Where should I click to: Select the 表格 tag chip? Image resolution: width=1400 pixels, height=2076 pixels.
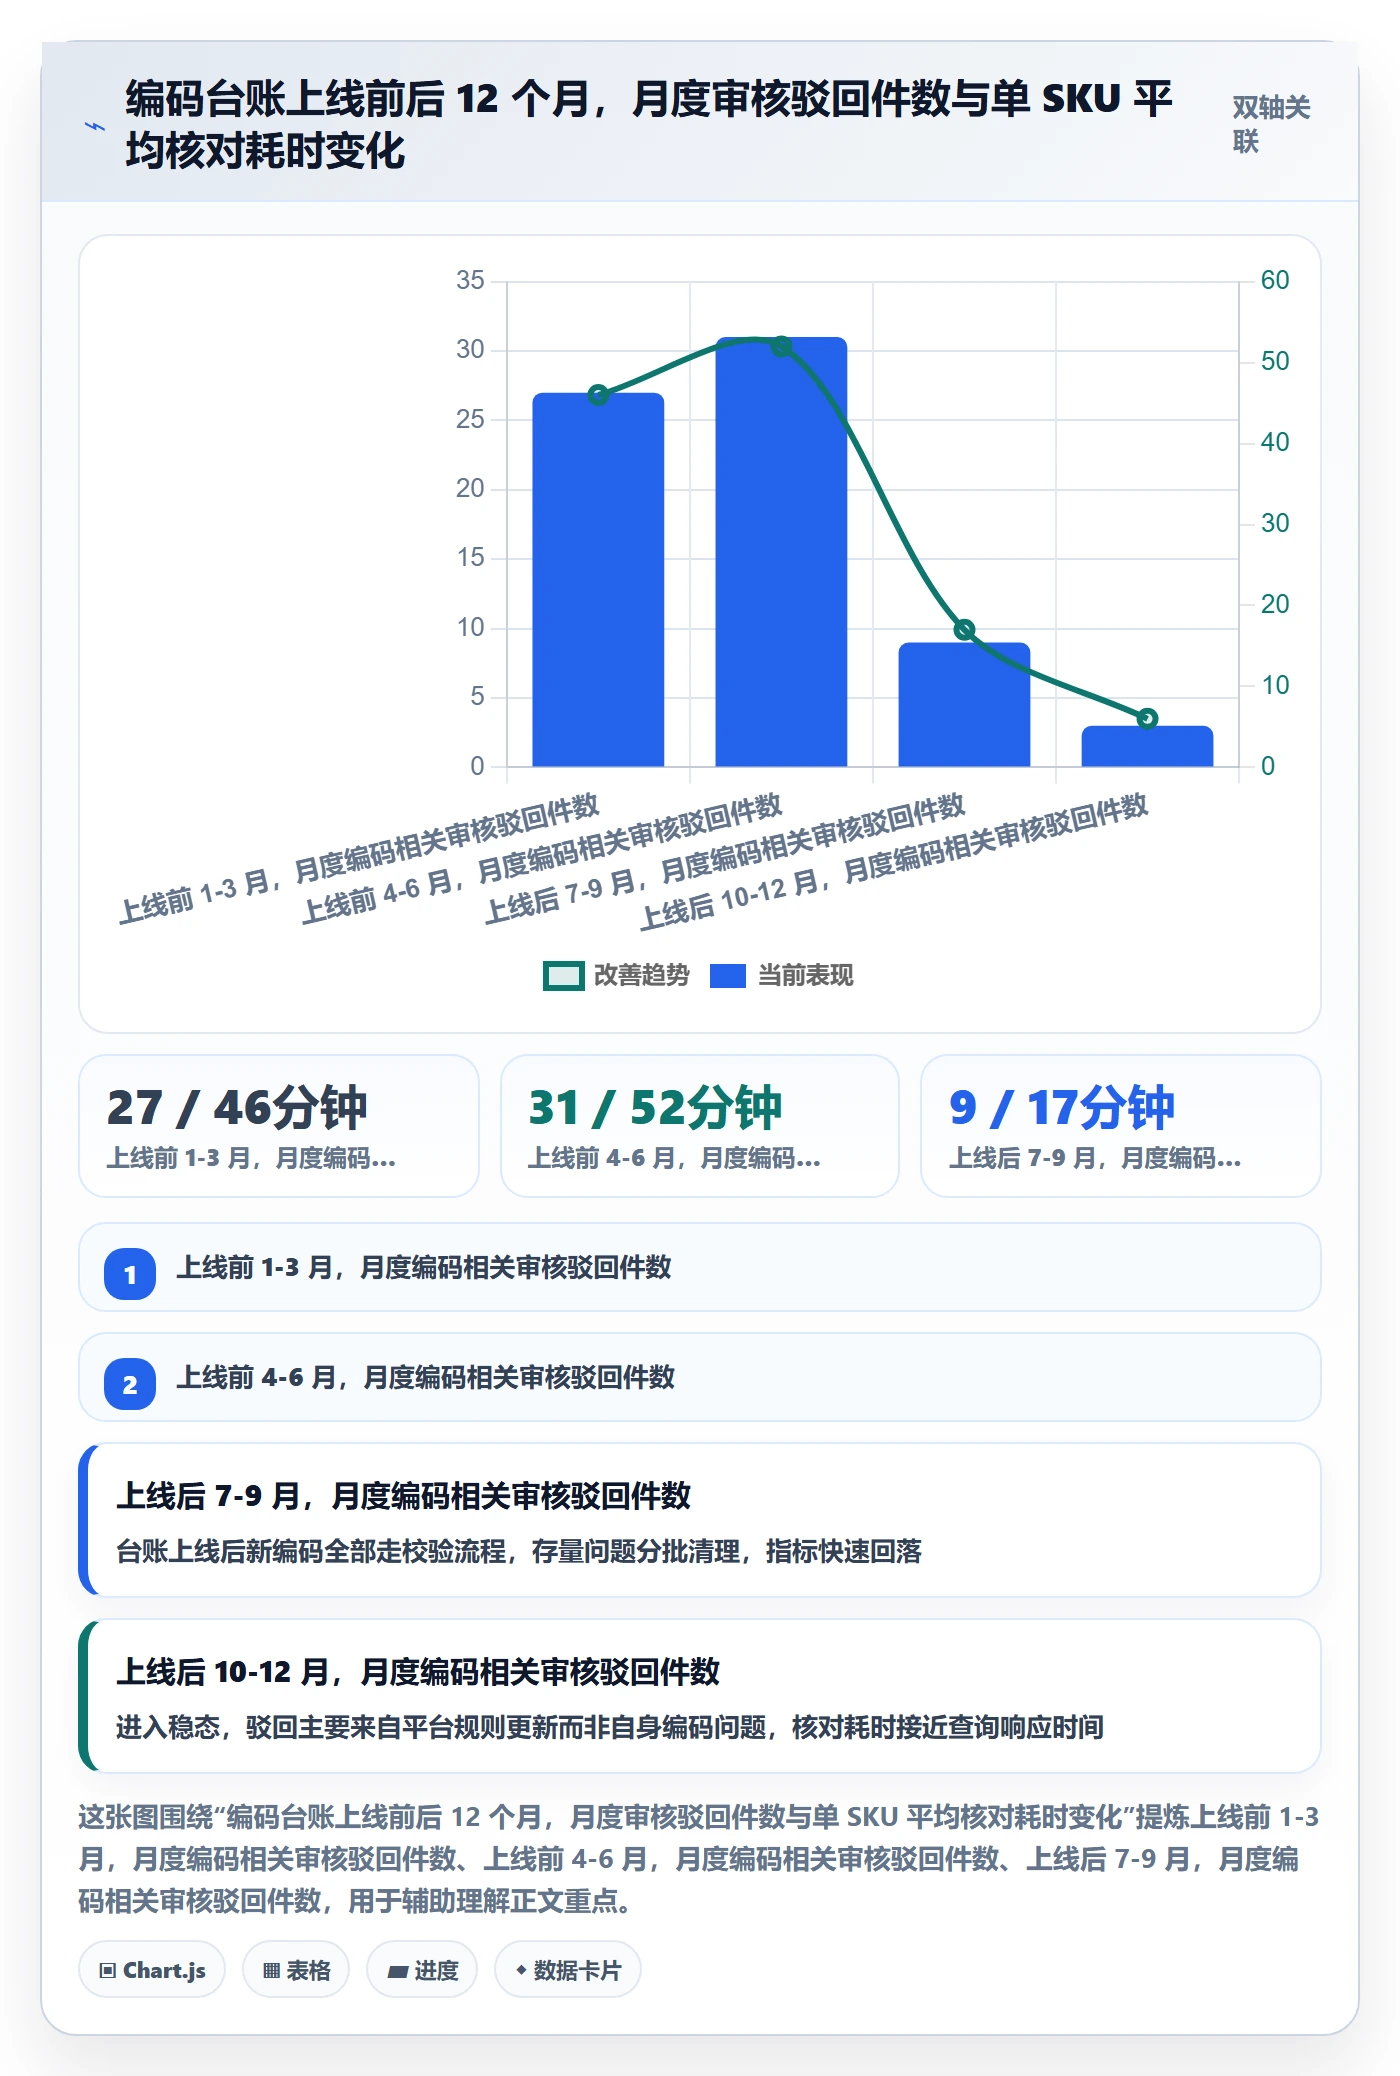pos(296,1970)
